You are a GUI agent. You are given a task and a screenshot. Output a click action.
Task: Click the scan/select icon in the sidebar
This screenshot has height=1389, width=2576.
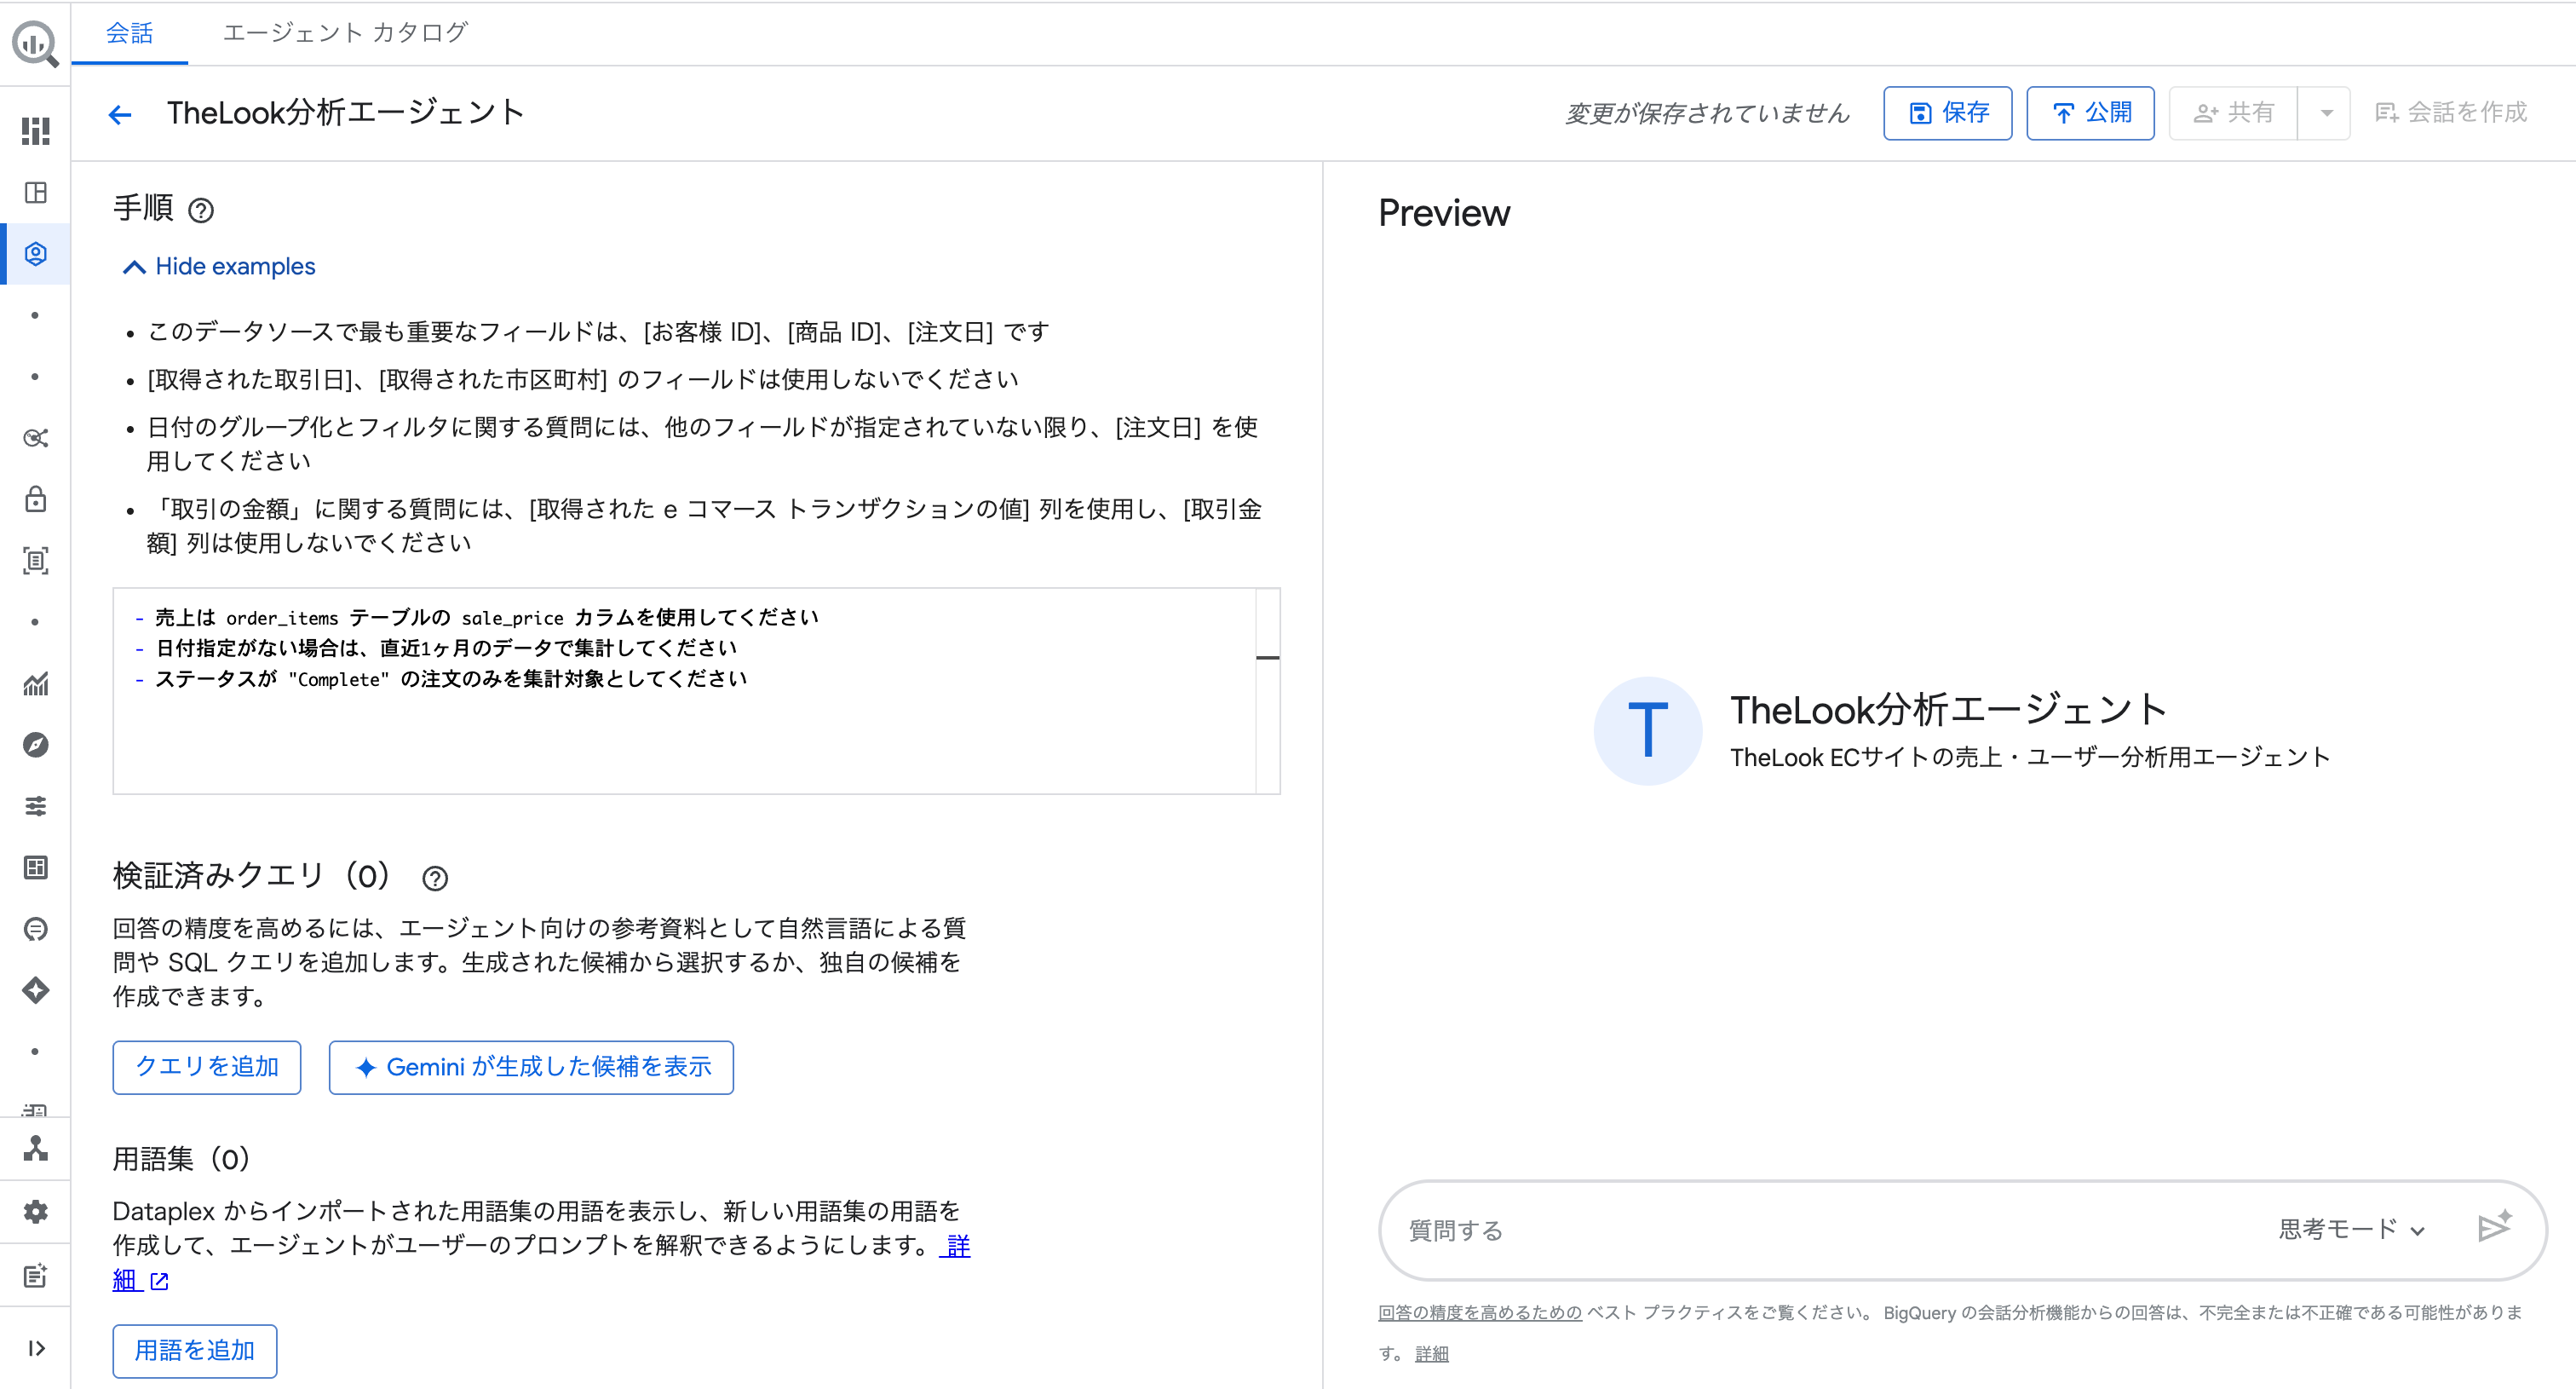pos(35,561)
